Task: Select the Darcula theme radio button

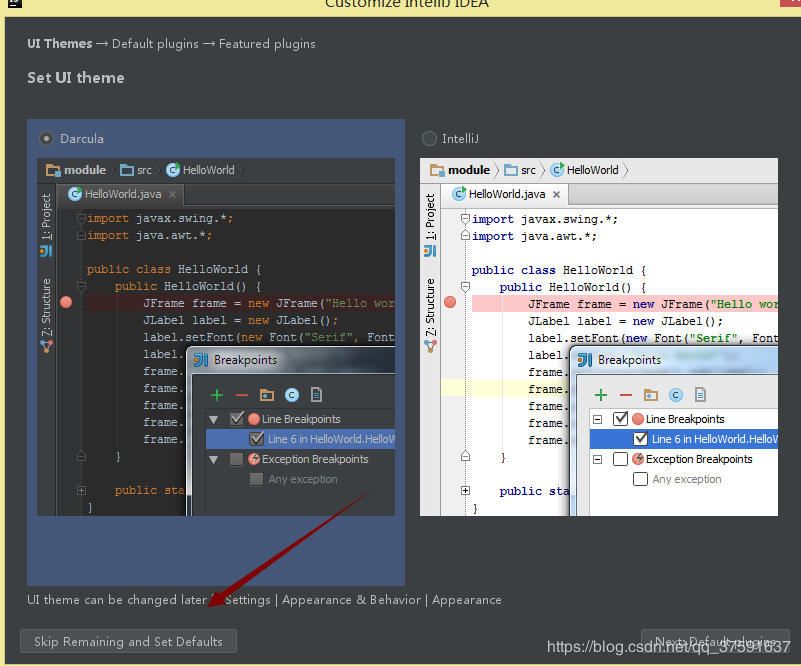Action: pyautogui.click(x=46, y=138)
